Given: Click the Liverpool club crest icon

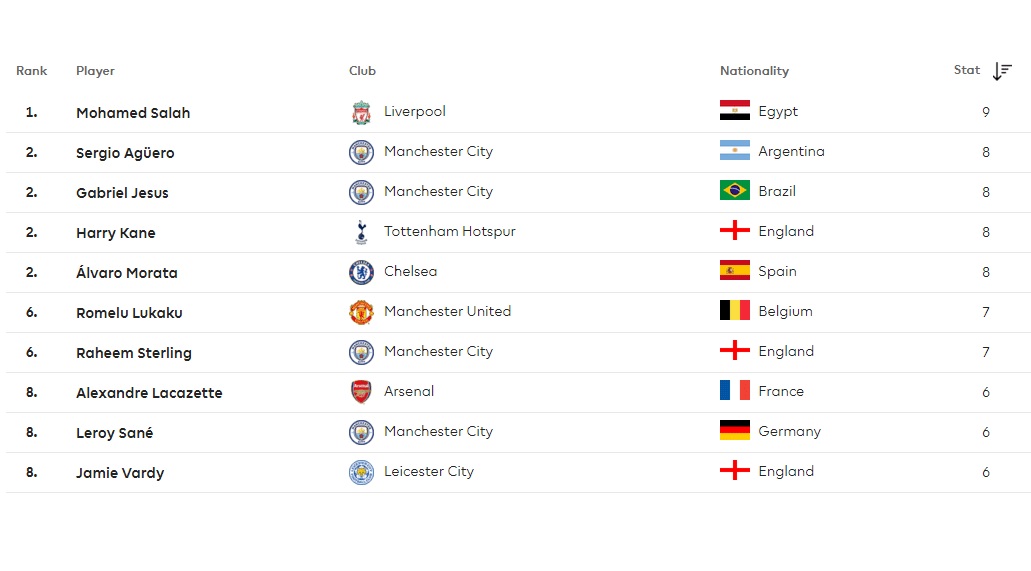Looking at the screenshot, I should (x=361, y=112).
